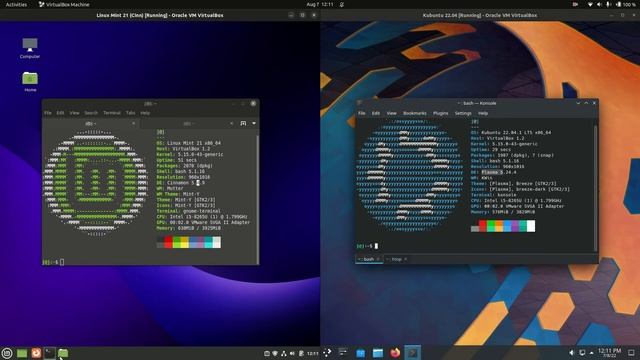Click the Konsole window menu icon in titlebar
Viewport: 640px width, 360px height.
pos(359,103)
